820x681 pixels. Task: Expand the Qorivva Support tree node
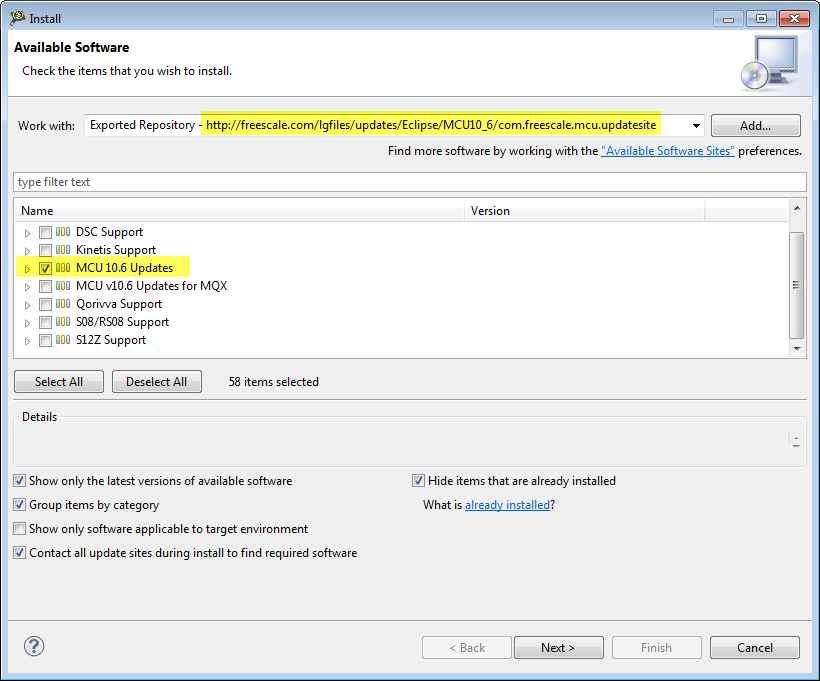click(27, 305)
